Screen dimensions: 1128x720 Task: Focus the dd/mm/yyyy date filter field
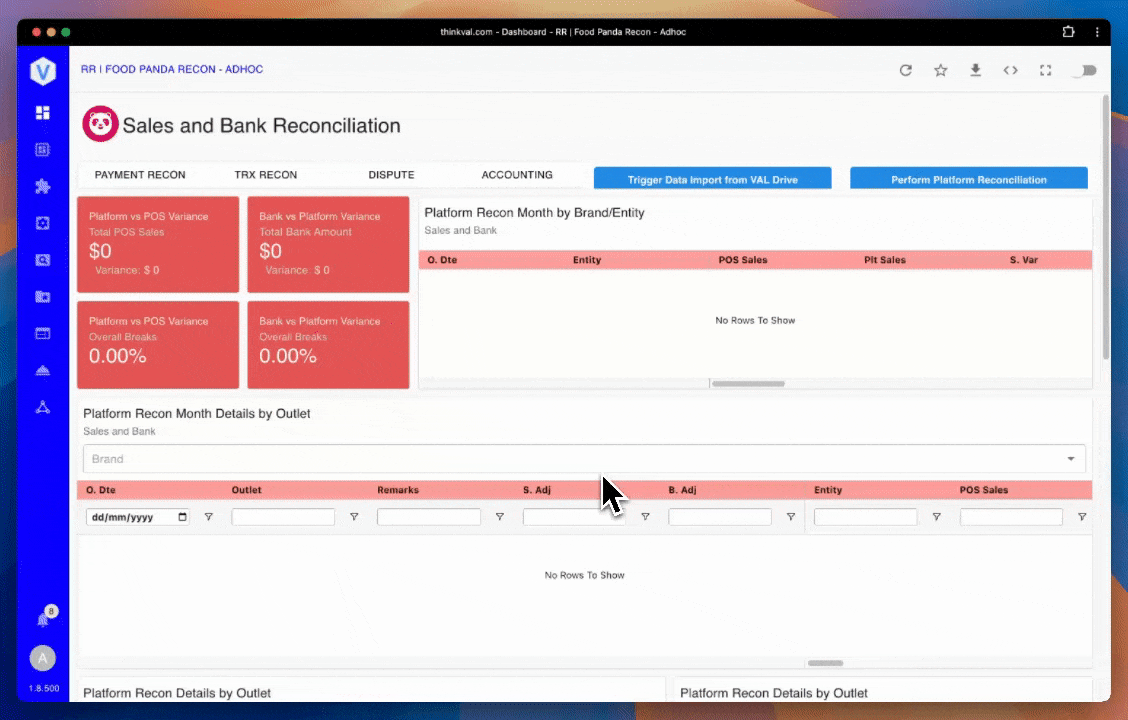pos(137,516)
